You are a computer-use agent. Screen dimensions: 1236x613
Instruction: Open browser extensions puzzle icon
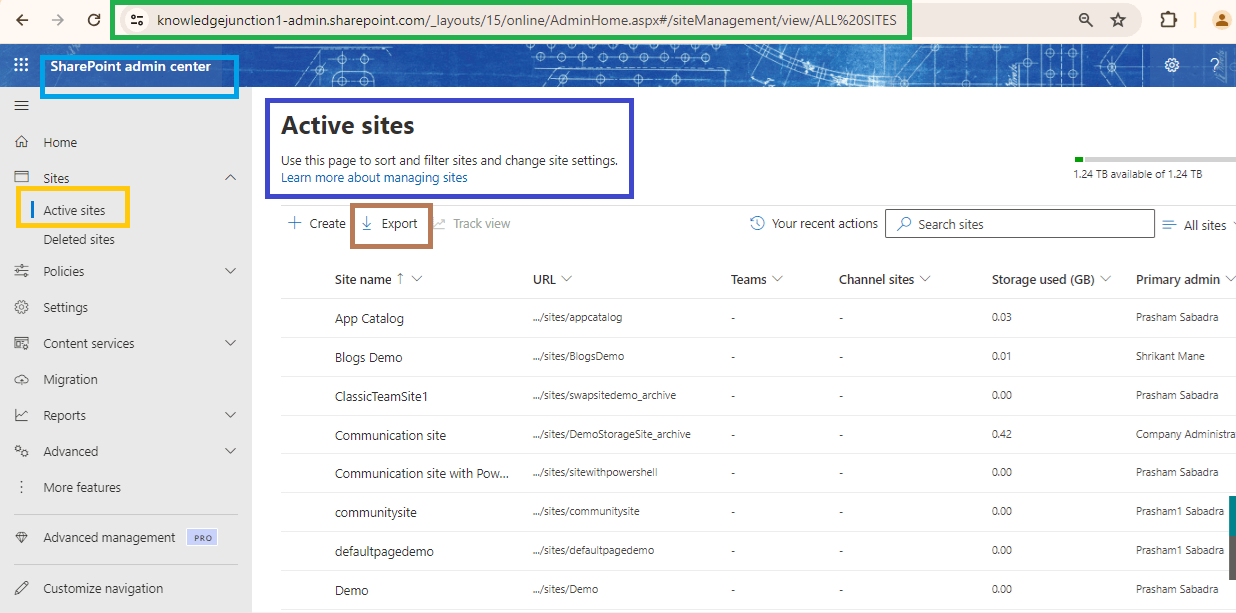[1169, 20]
